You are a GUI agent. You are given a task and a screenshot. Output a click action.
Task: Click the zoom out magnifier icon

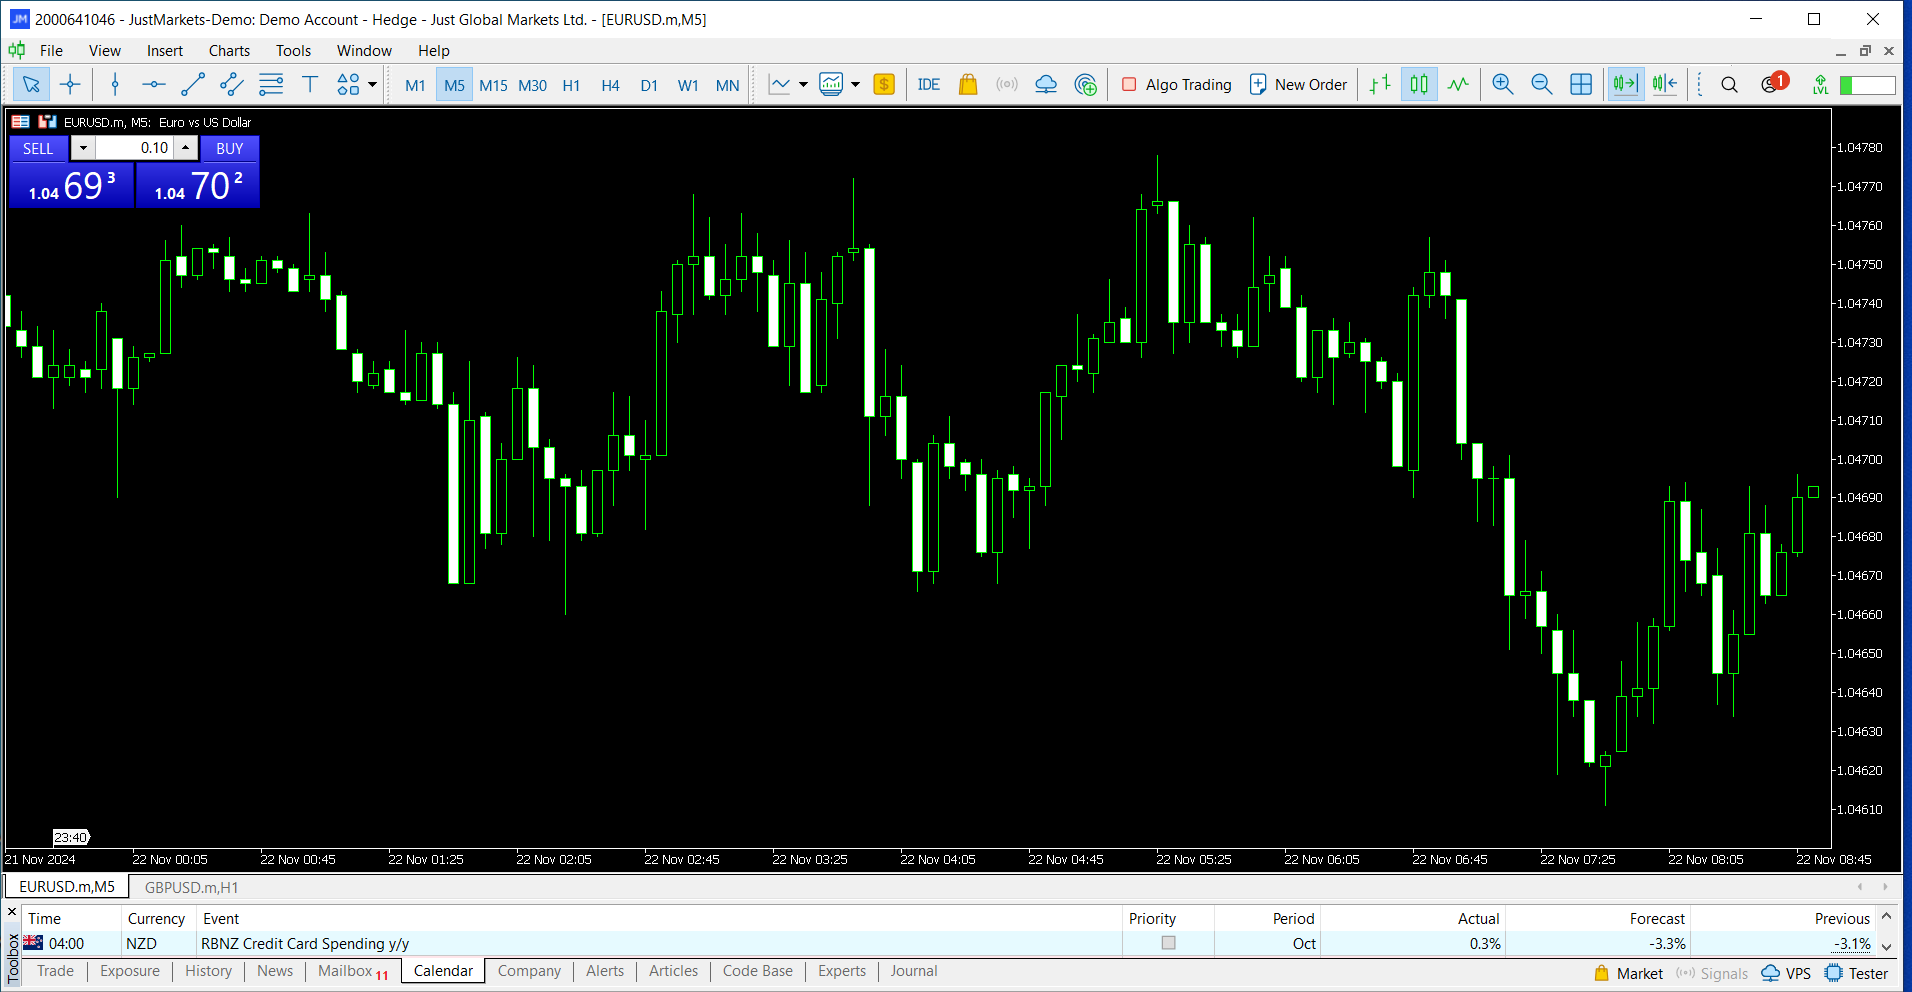[1541, 85]
